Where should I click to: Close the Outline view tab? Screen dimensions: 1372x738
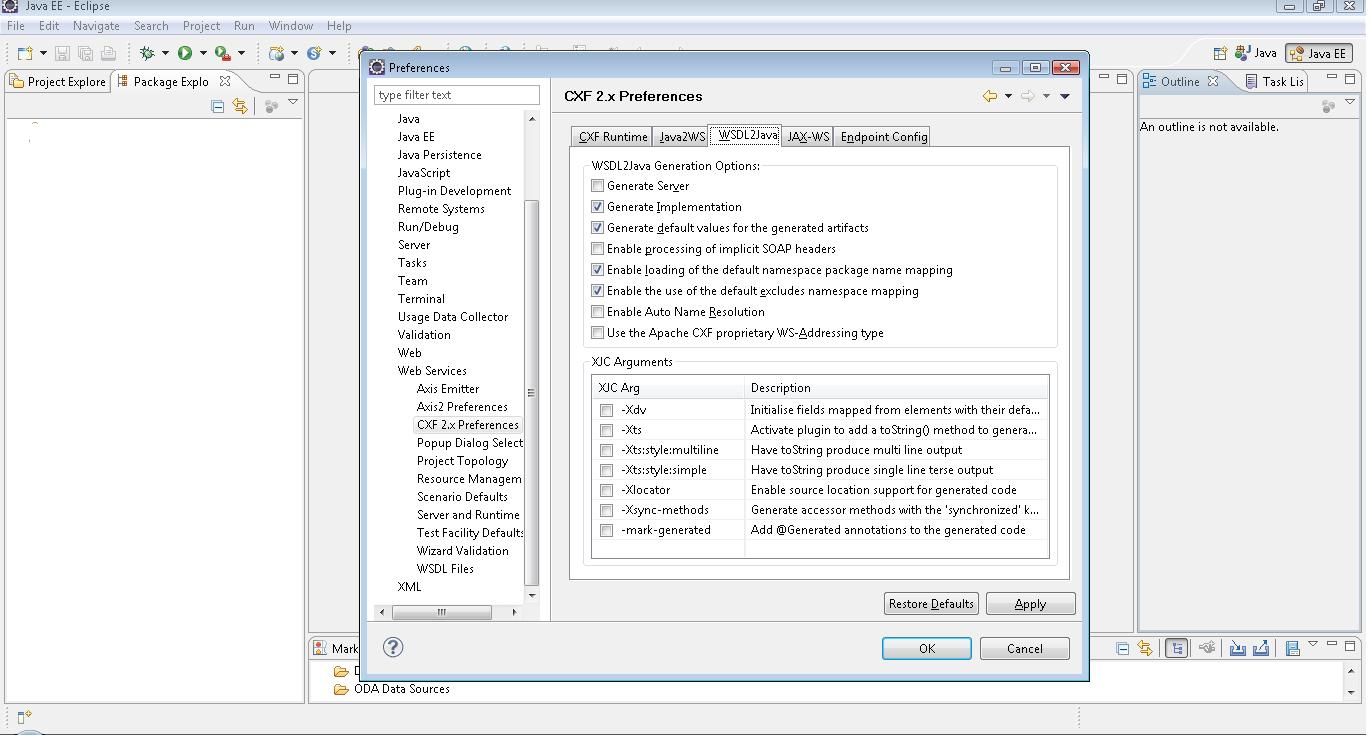tap(1213, 81)
